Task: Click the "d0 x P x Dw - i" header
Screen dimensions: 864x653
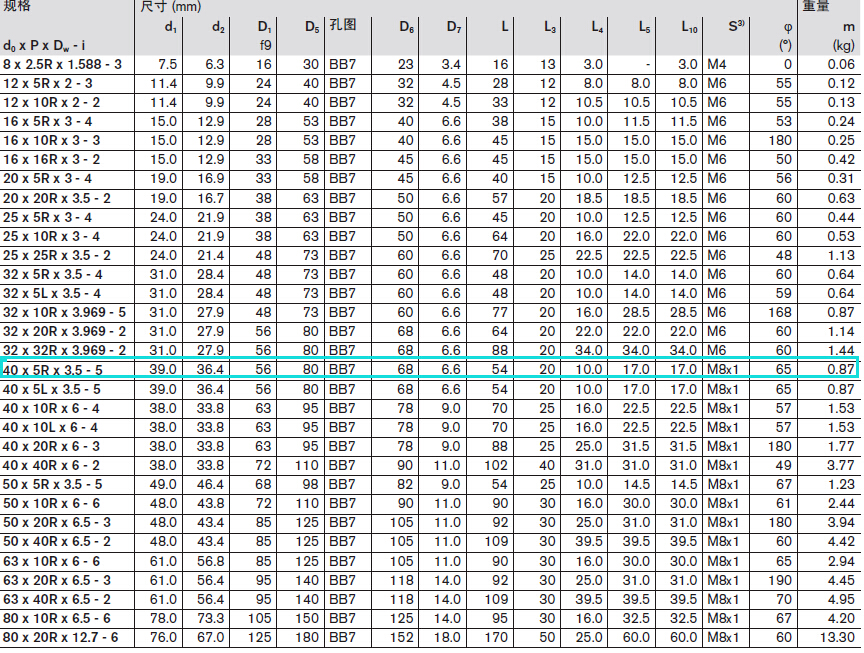Action: pyautogui.click(x=44, y=45)
